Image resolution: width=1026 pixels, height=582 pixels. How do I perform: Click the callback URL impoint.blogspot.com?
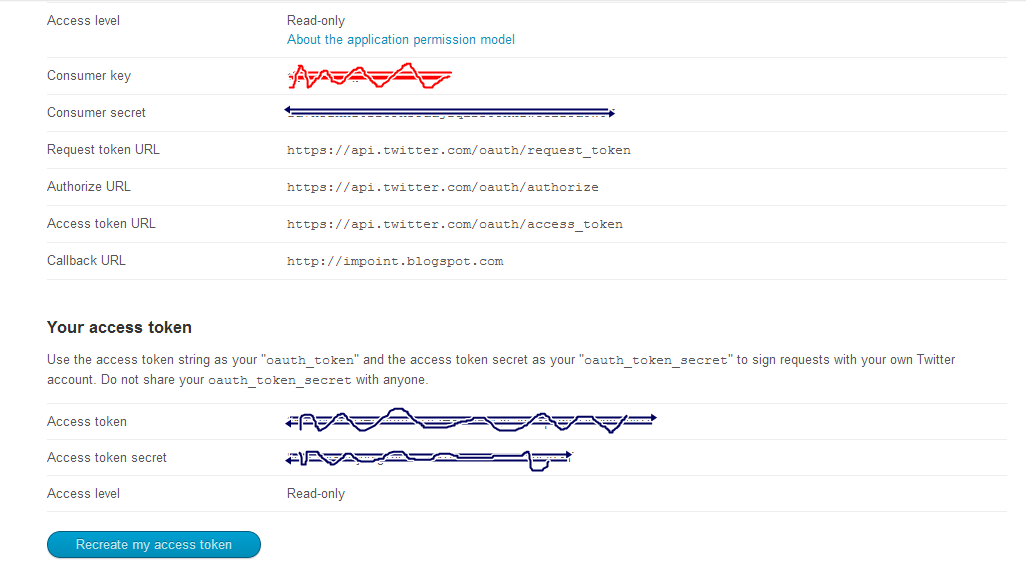(394, 261)
